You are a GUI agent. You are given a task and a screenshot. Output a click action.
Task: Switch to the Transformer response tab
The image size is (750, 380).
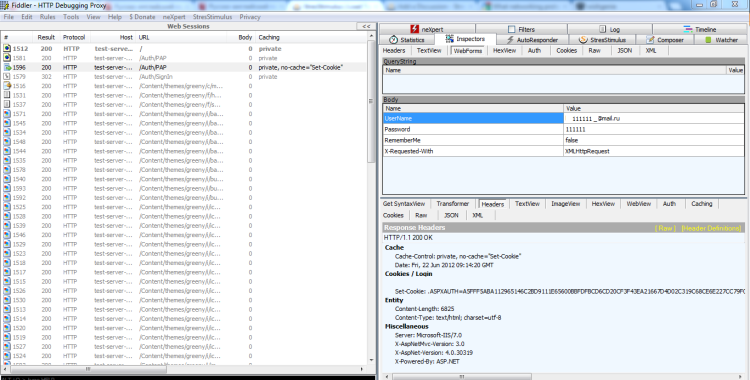tap(453, 204)
